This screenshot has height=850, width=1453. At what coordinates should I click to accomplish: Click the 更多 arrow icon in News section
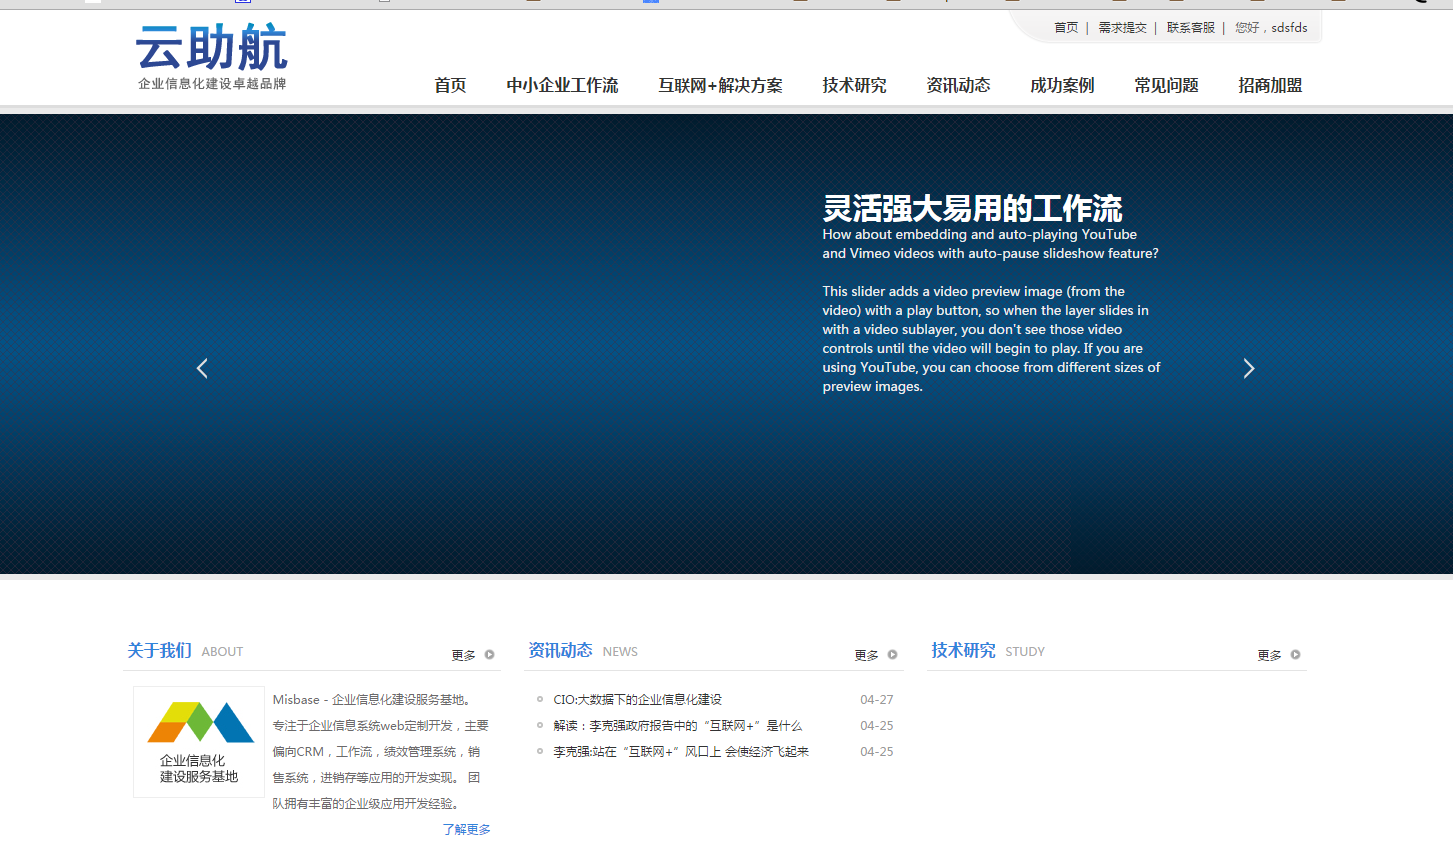893,655
